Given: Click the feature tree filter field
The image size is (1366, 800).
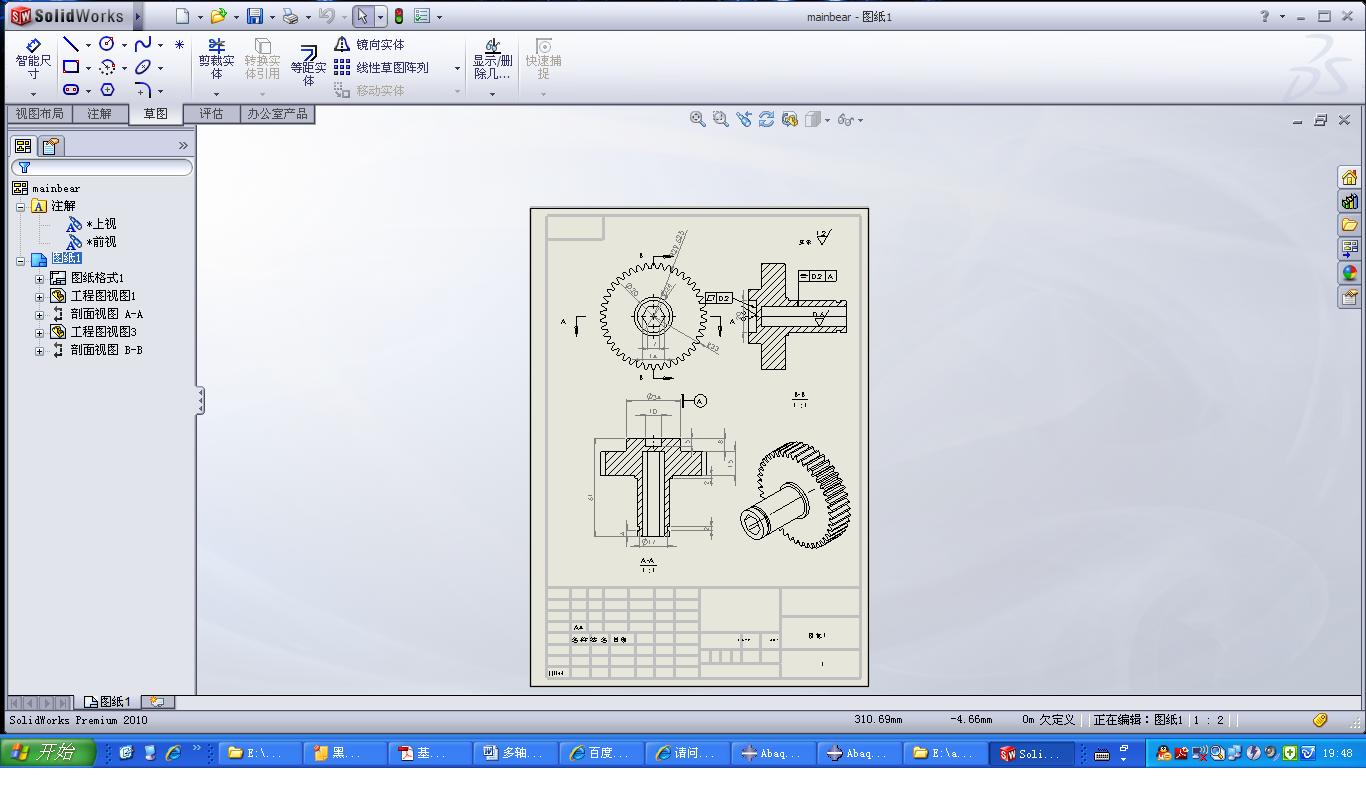Looking at the screenshot, I should click(x=102, y=168).
